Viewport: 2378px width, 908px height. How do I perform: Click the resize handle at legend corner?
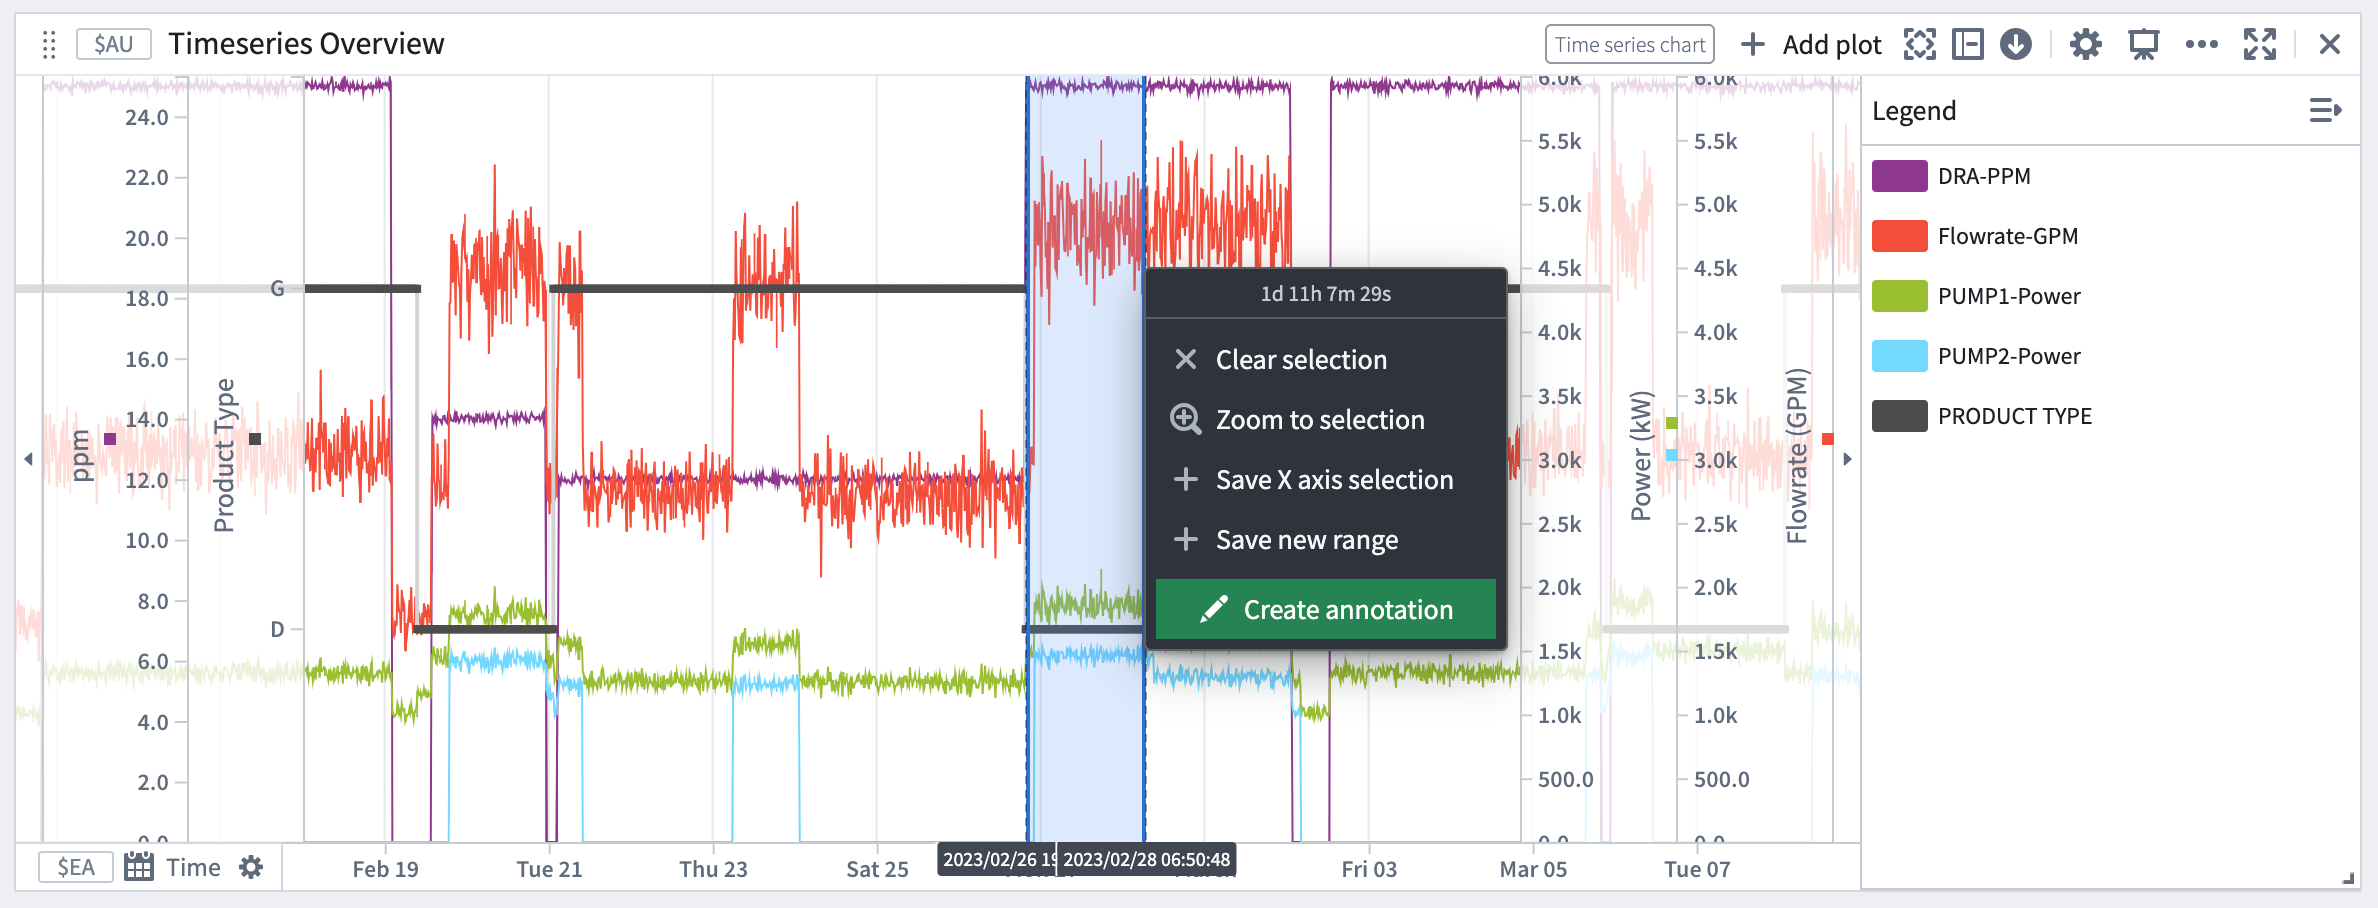[2348, 878]
